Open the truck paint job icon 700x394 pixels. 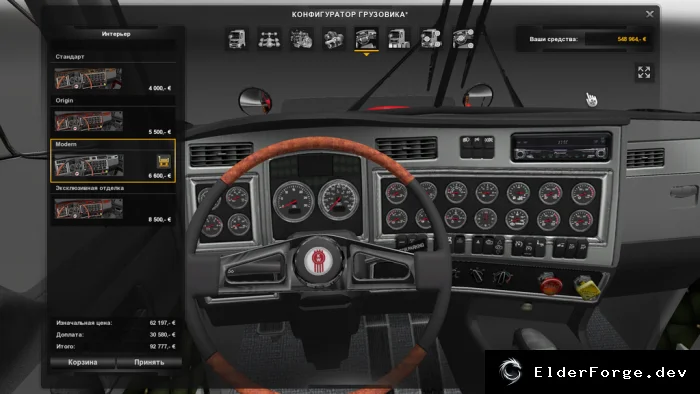399,39
